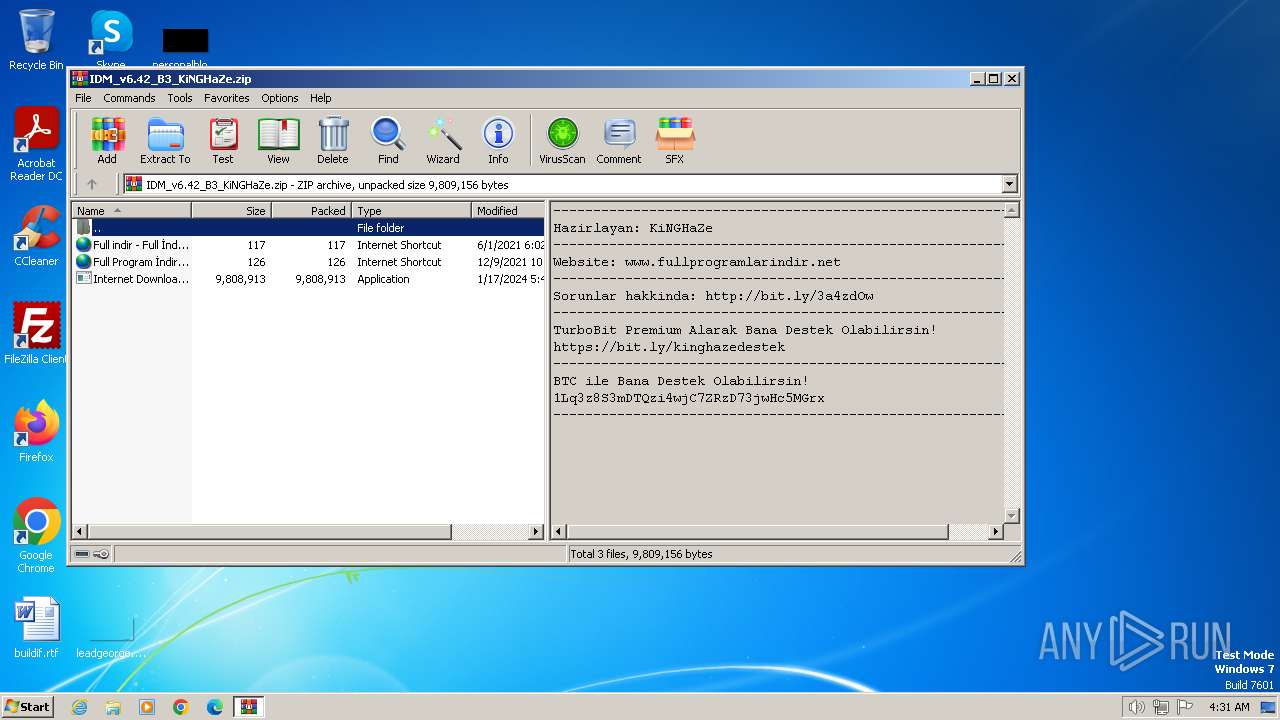Viewport: 1280px width, 720px height.
Task: Launch the Wizard tool
Action: [x=443, y=140]
